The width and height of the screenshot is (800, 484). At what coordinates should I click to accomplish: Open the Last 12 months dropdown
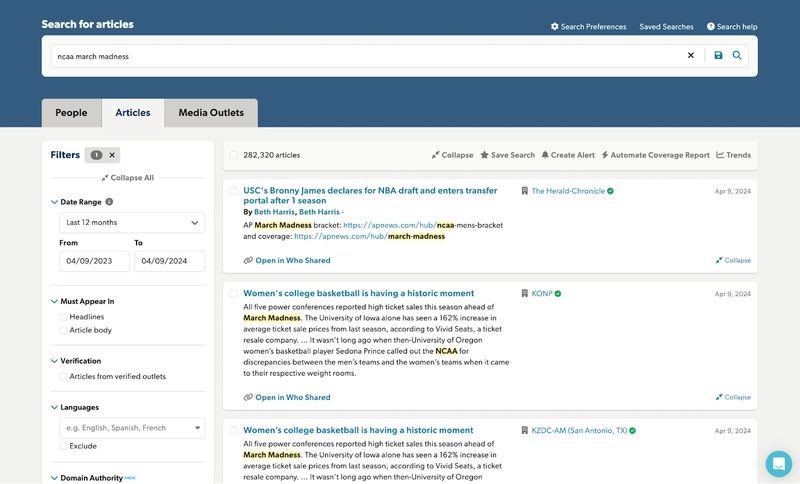point(132,222)
